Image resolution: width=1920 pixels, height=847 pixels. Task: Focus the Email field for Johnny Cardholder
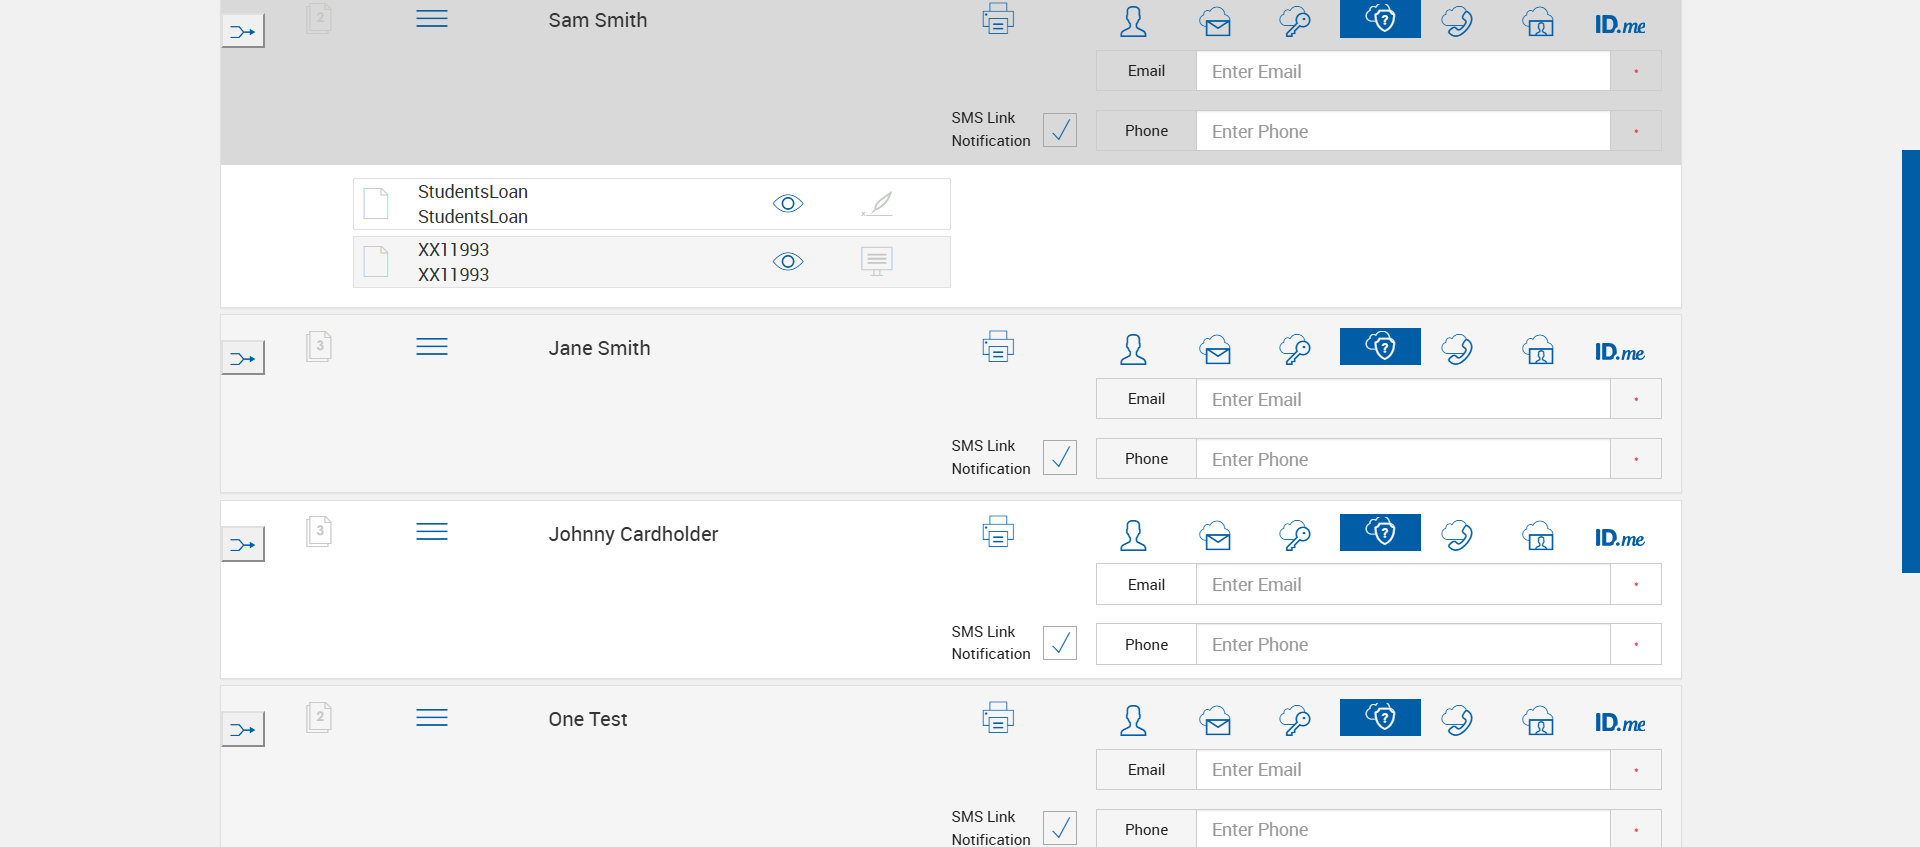point(1403,585)
